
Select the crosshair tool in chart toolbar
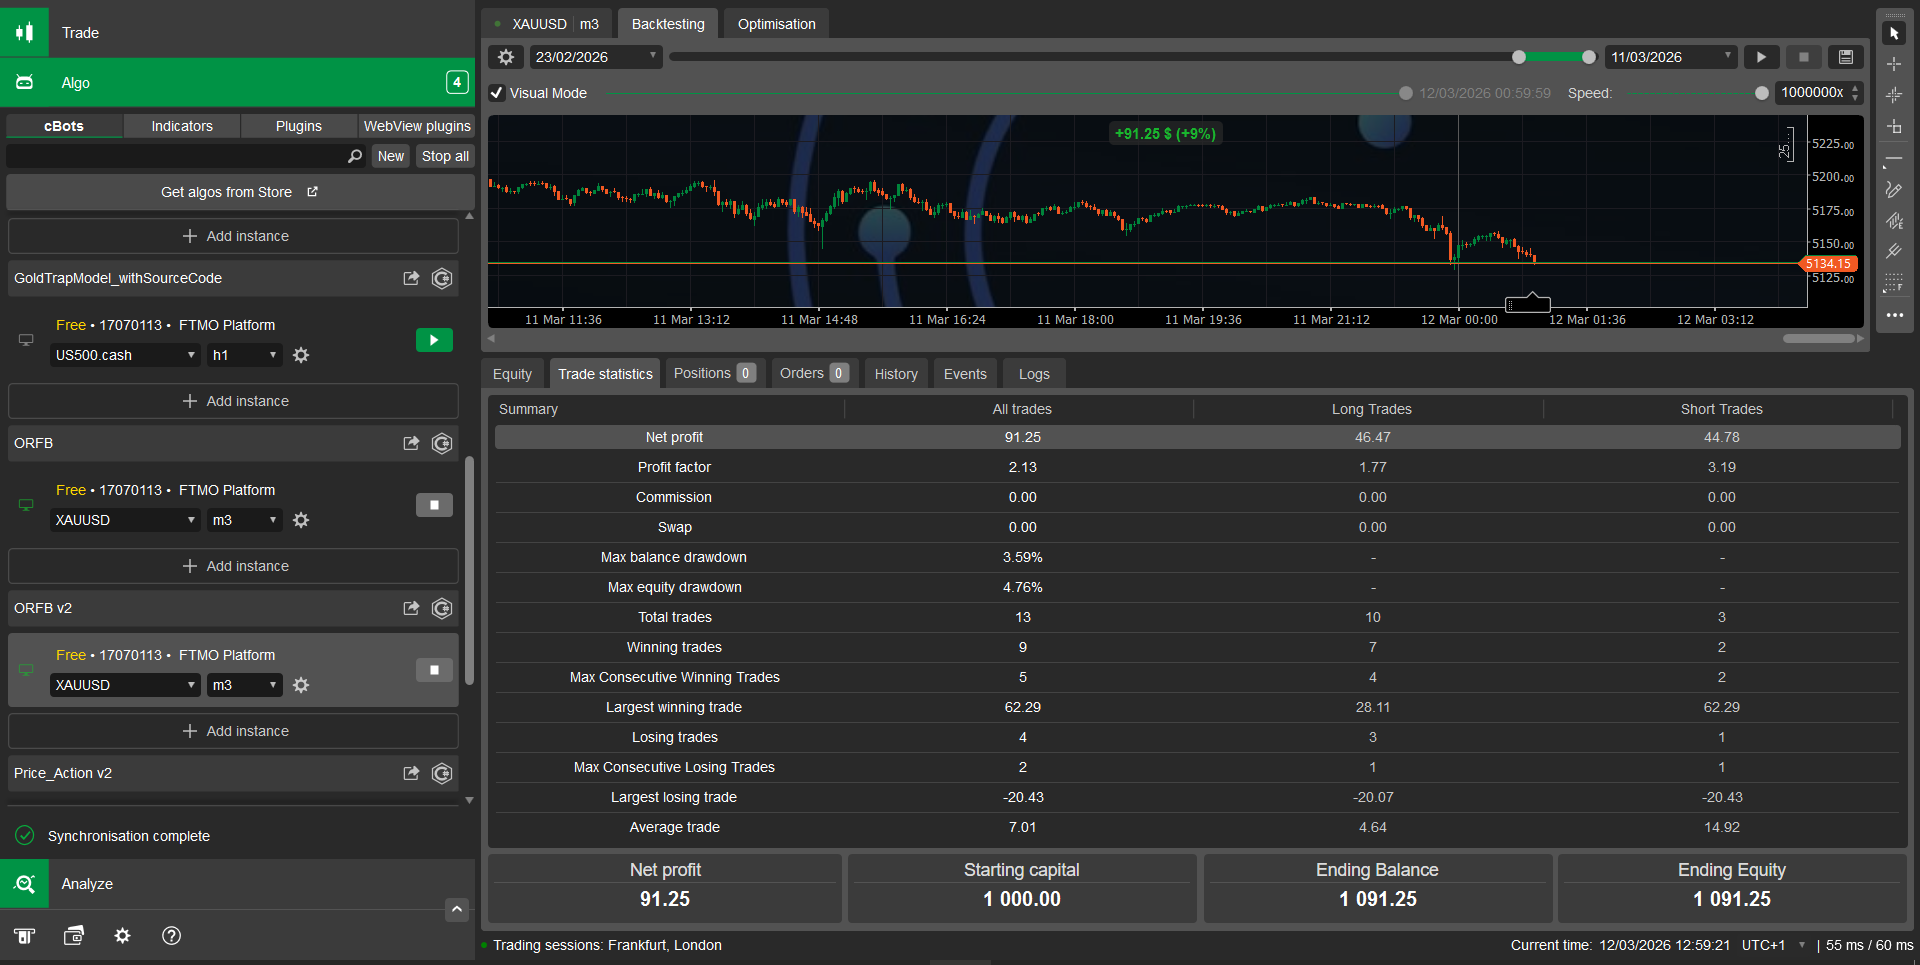pyautogui.click(x=1894, y=64)
